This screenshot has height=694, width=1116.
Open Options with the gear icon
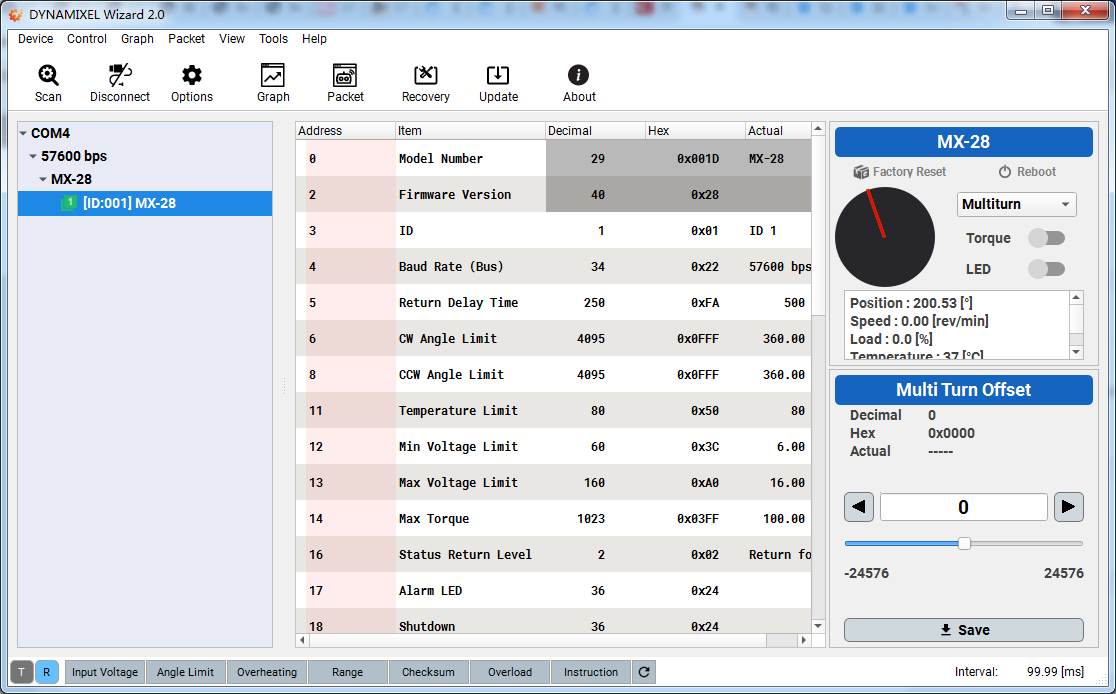[x=192, y=76]
